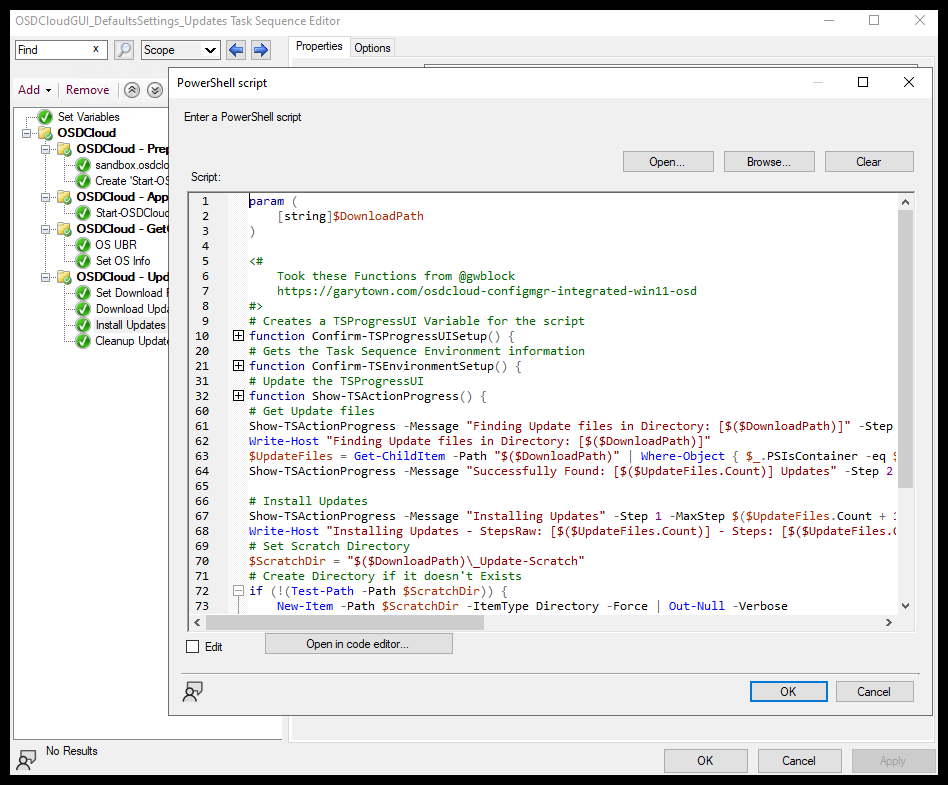Click the green check icon on Install Updates
The height and width of the screenshot is (785, 948).
coord(82,325)
